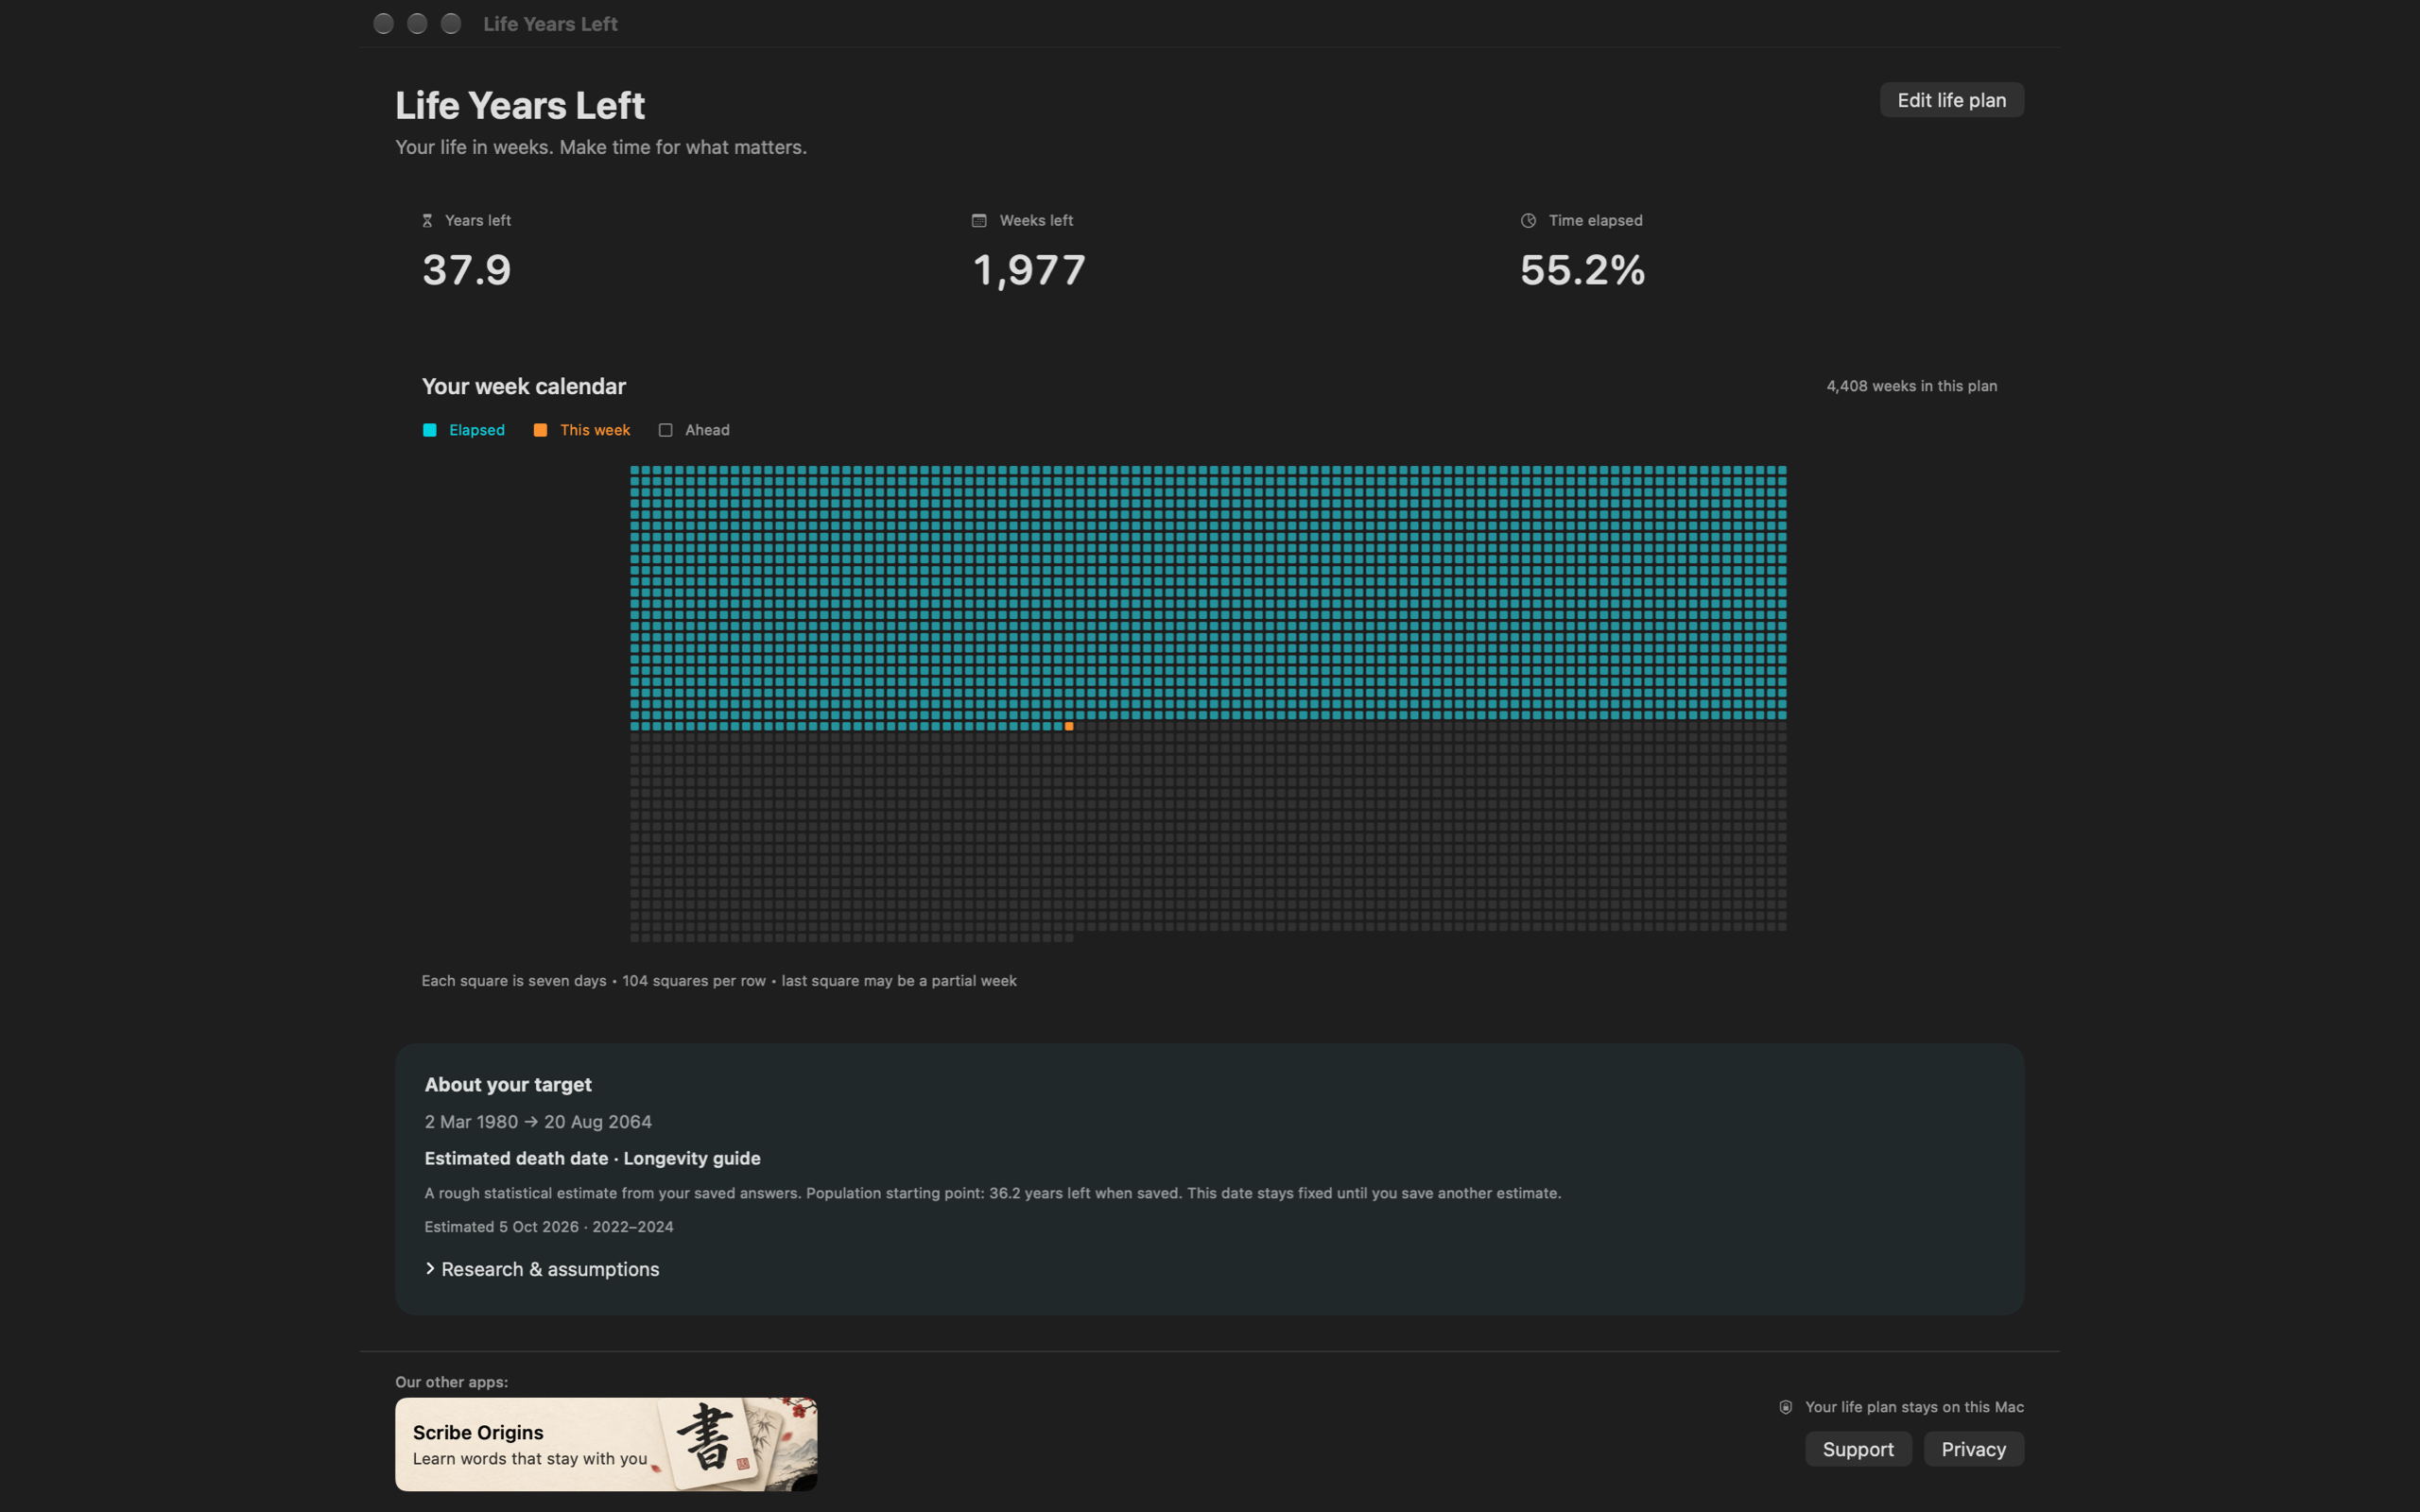Click the hourglass icon beside Years left
Viewport: 2420px width, 1512px height.
[x=427, y=221]
